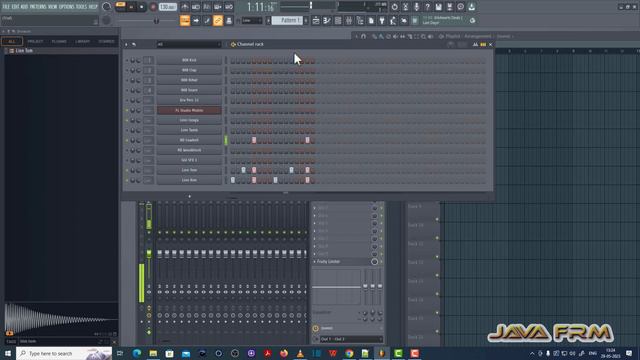Select the FL Studio Mobile channel button
The image size is (640, 360).
(x=189, y=110)
